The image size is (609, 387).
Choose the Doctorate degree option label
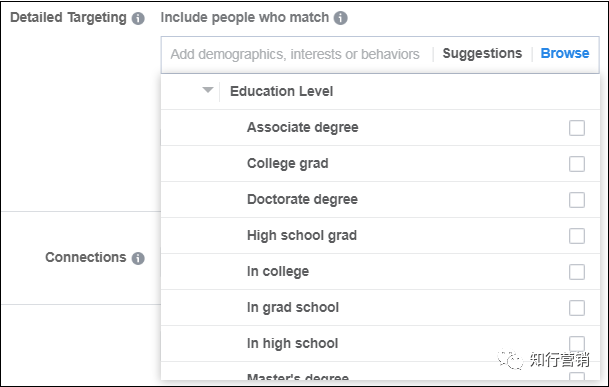302,199
